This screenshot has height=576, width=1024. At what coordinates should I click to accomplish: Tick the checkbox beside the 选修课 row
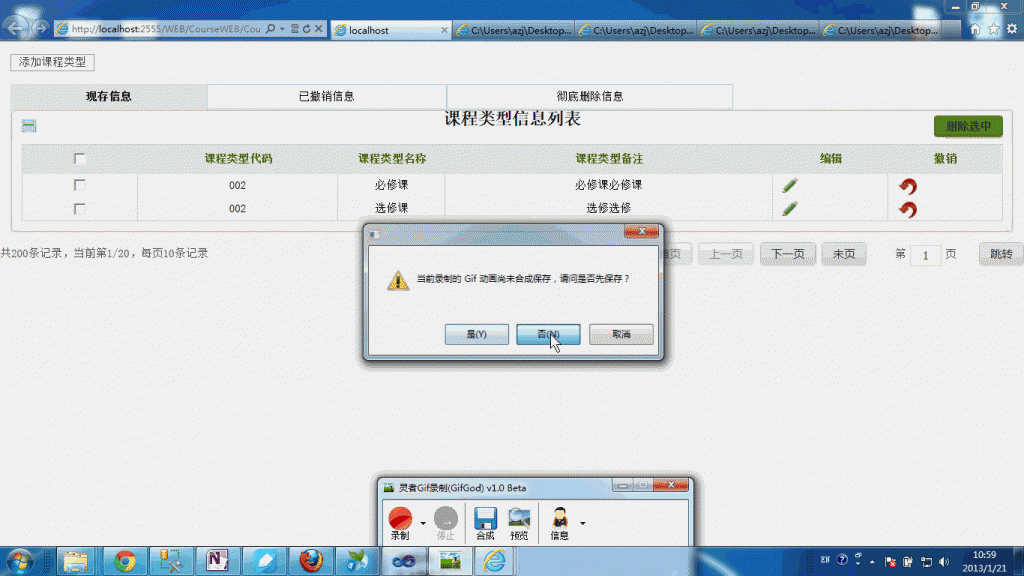pos(81,209)
